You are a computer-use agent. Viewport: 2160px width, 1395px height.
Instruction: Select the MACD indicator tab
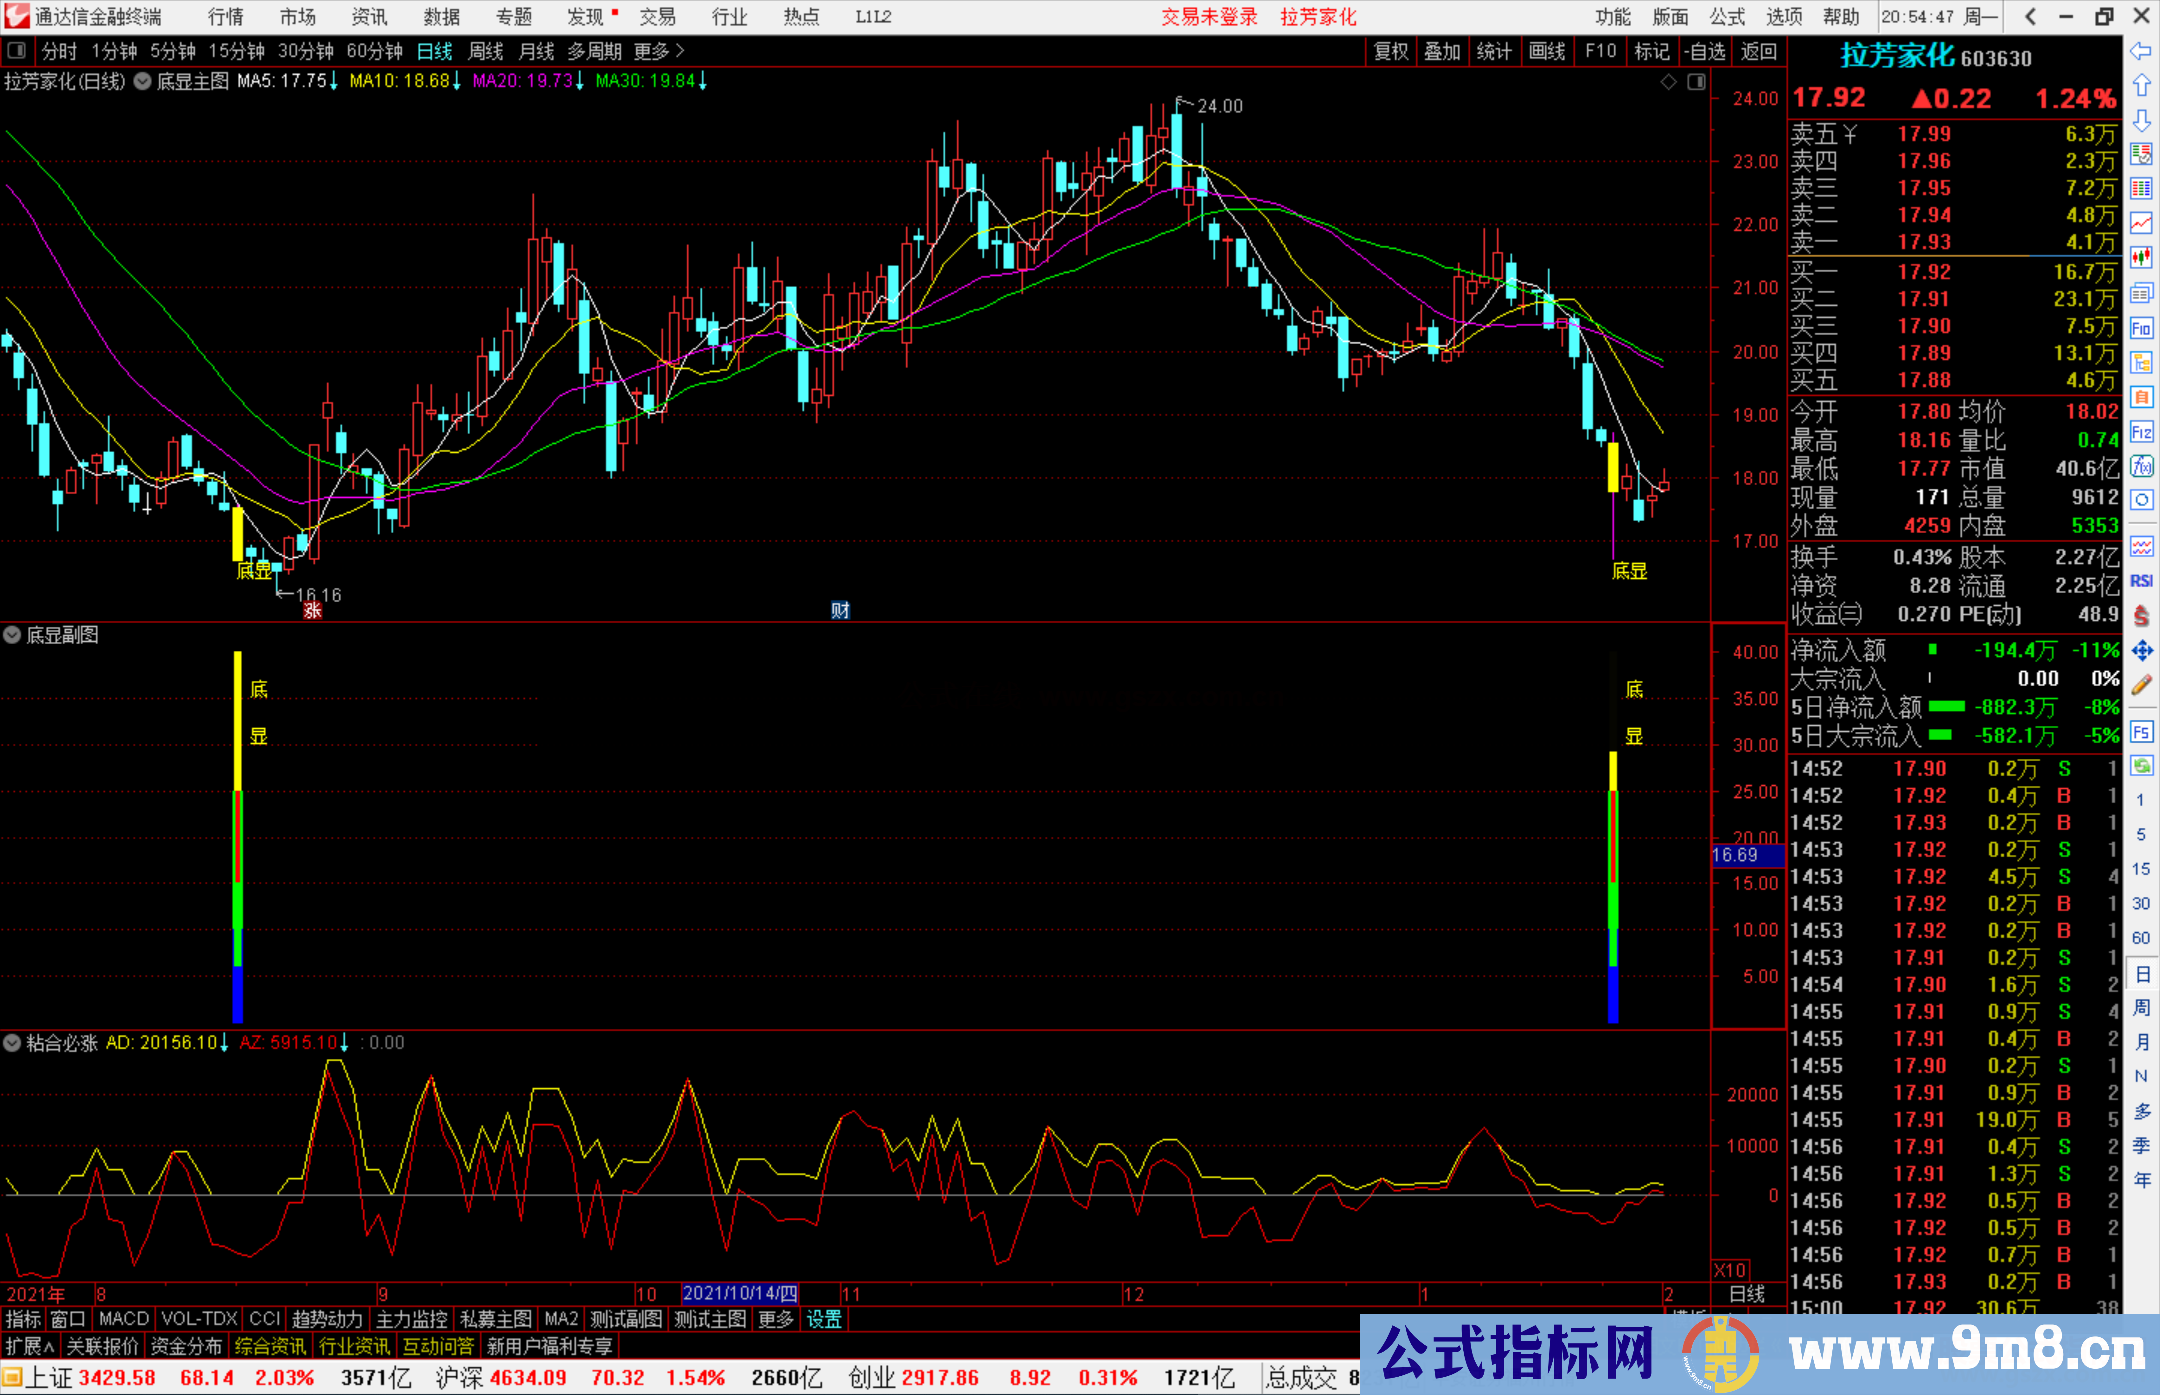click(x=123, y=1319)
